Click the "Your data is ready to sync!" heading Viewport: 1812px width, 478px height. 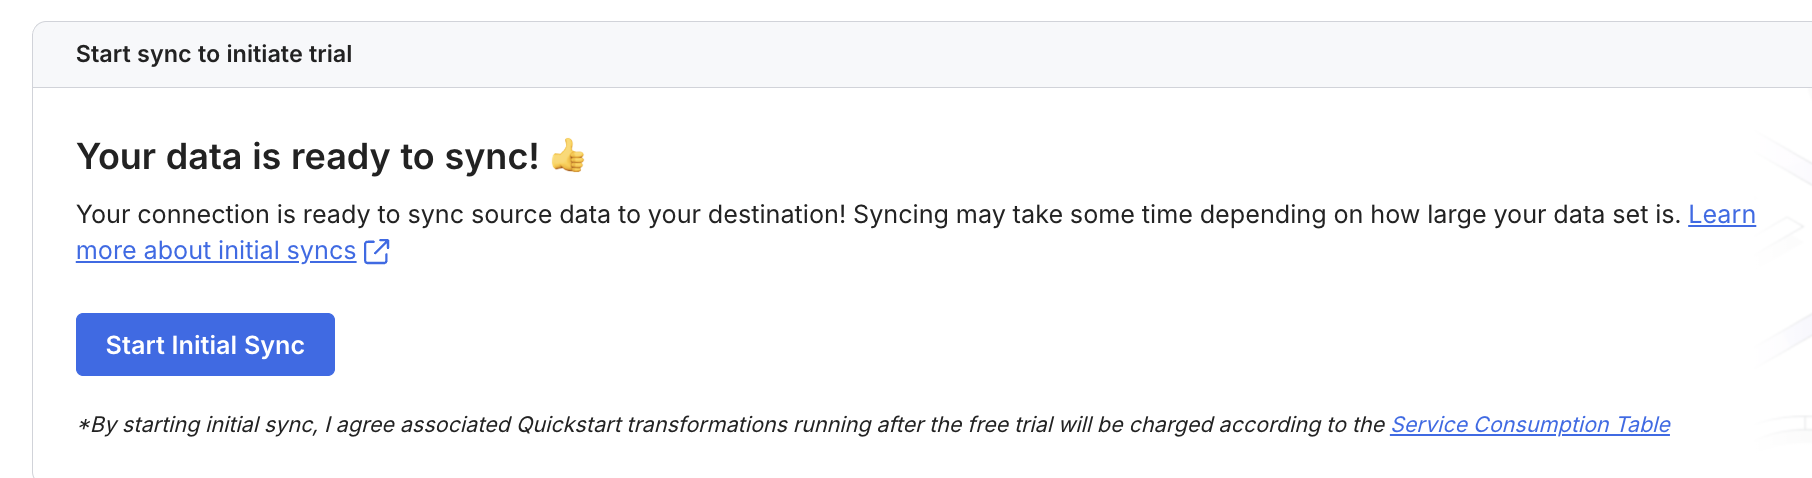click(x=307, y=157)
